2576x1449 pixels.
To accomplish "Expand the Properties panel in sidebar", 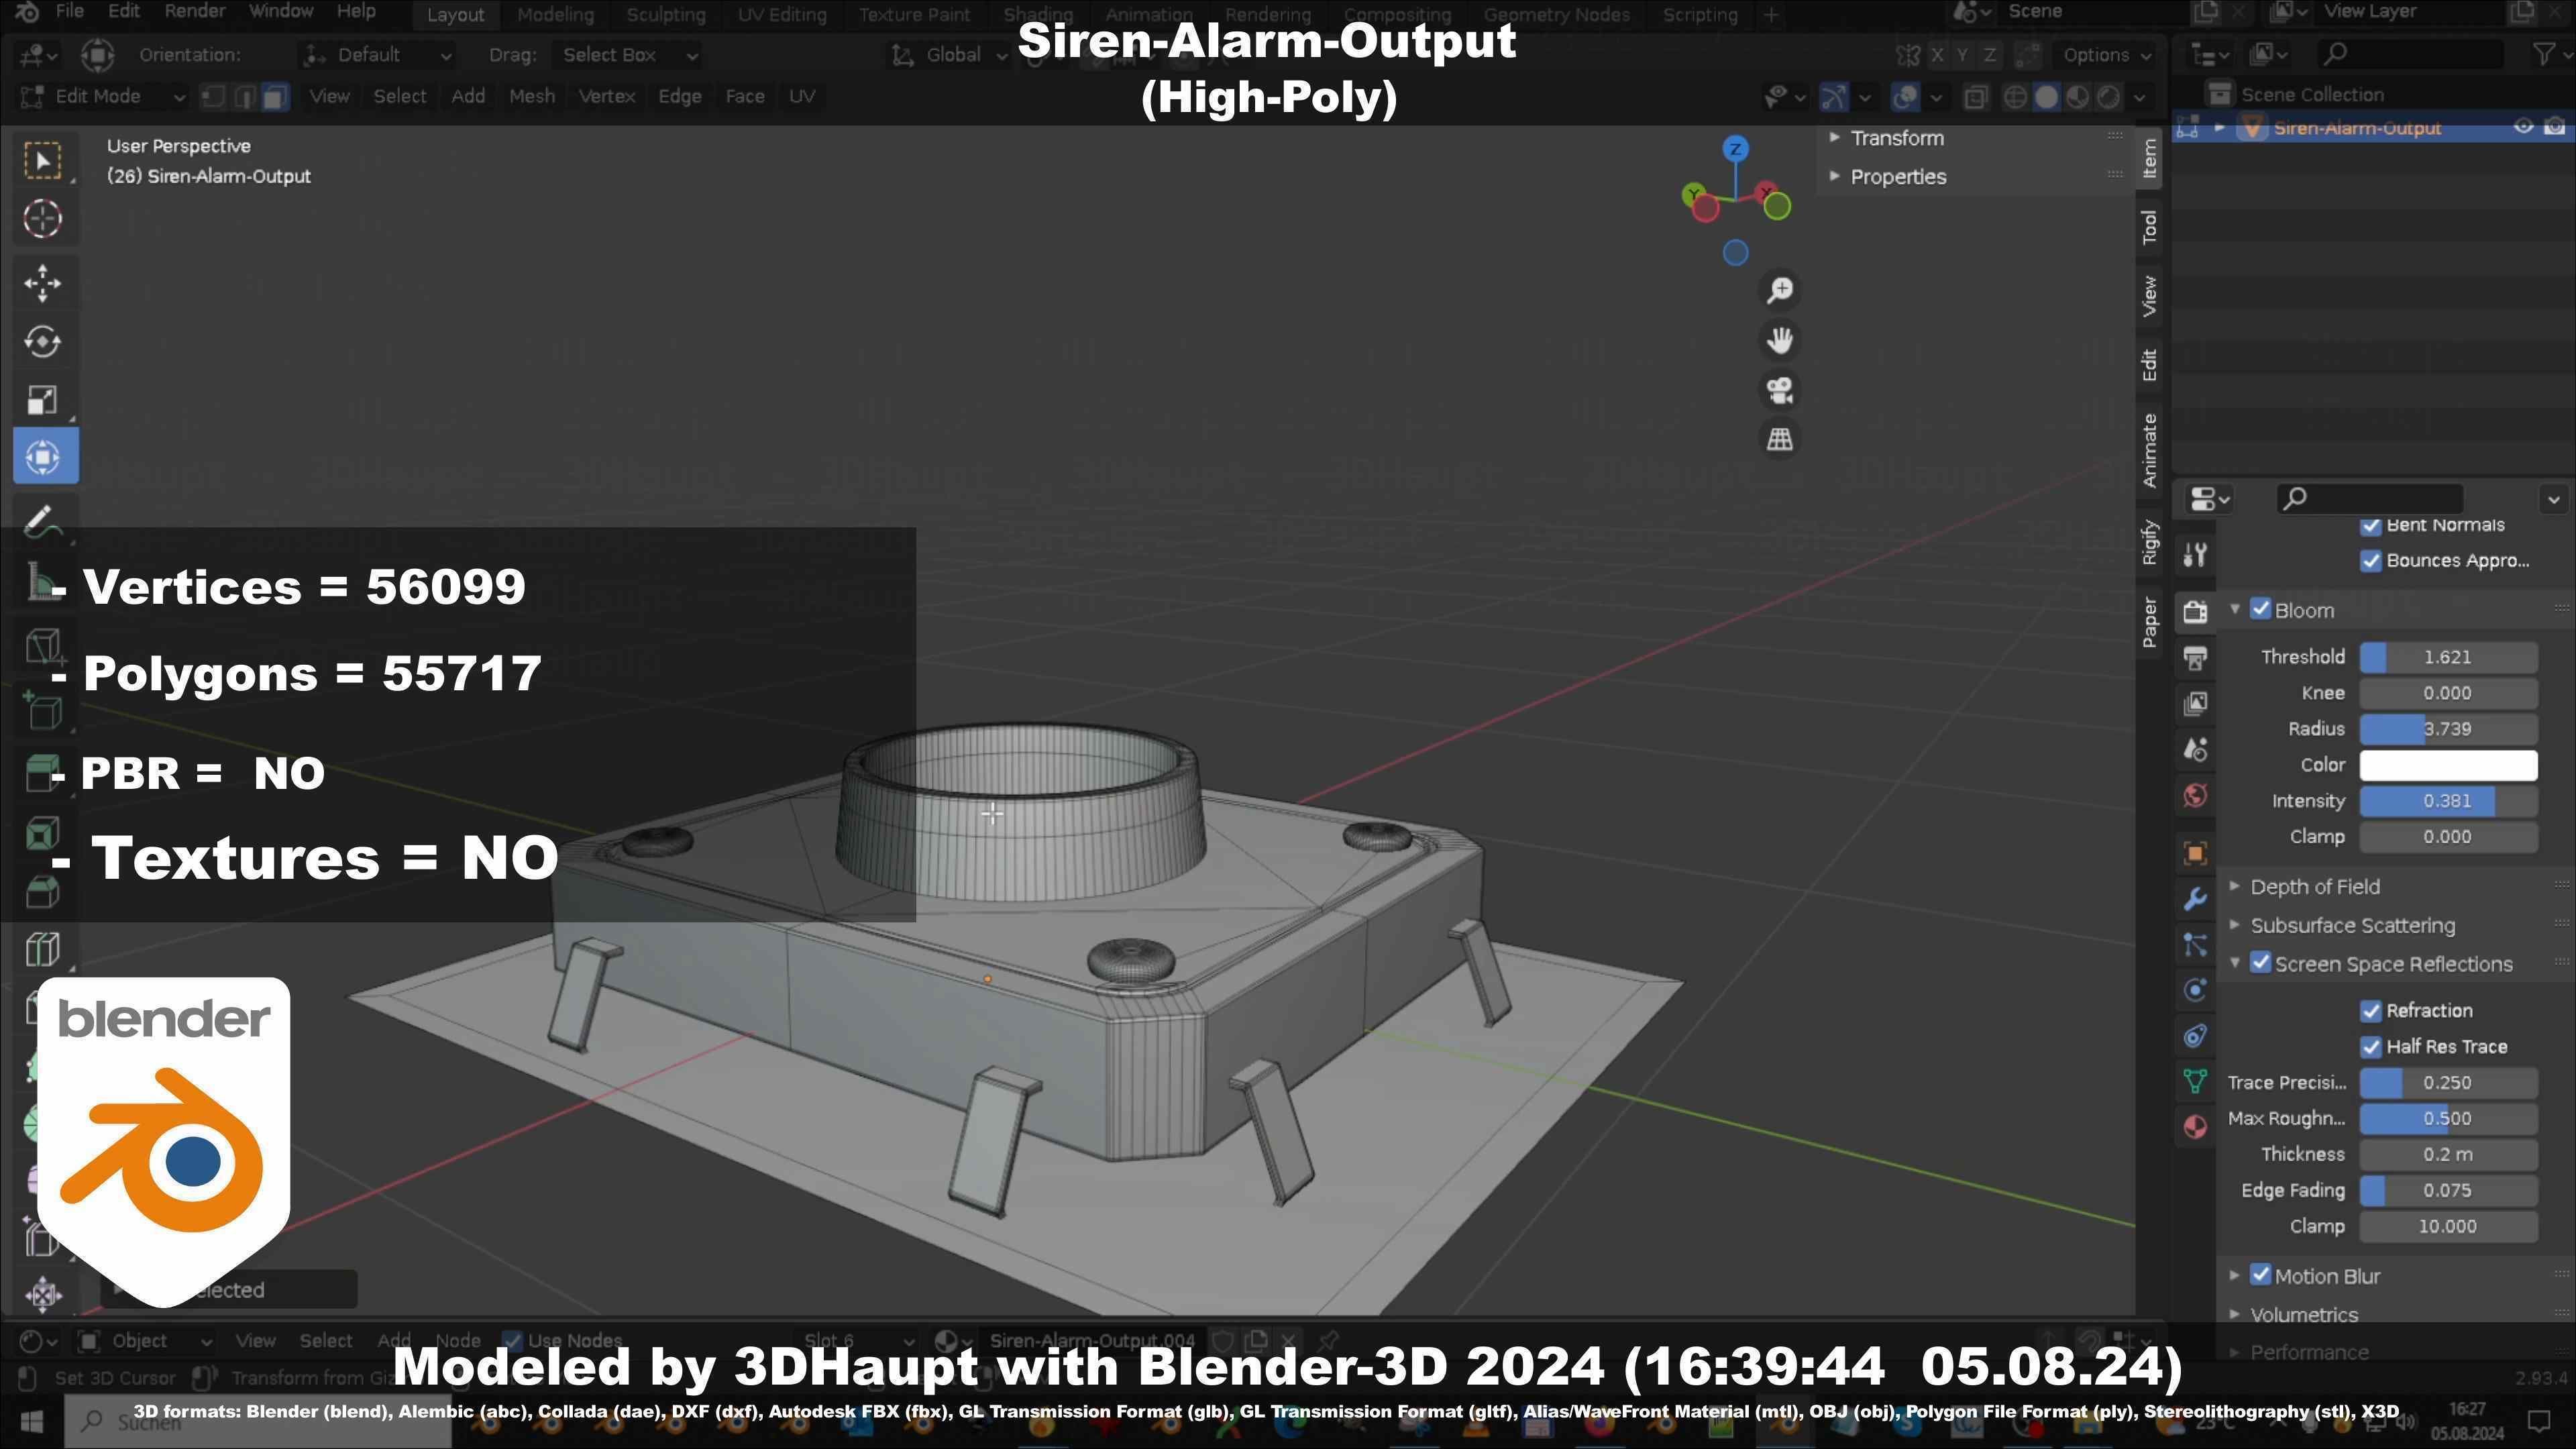I will [x=1898, y=177].
